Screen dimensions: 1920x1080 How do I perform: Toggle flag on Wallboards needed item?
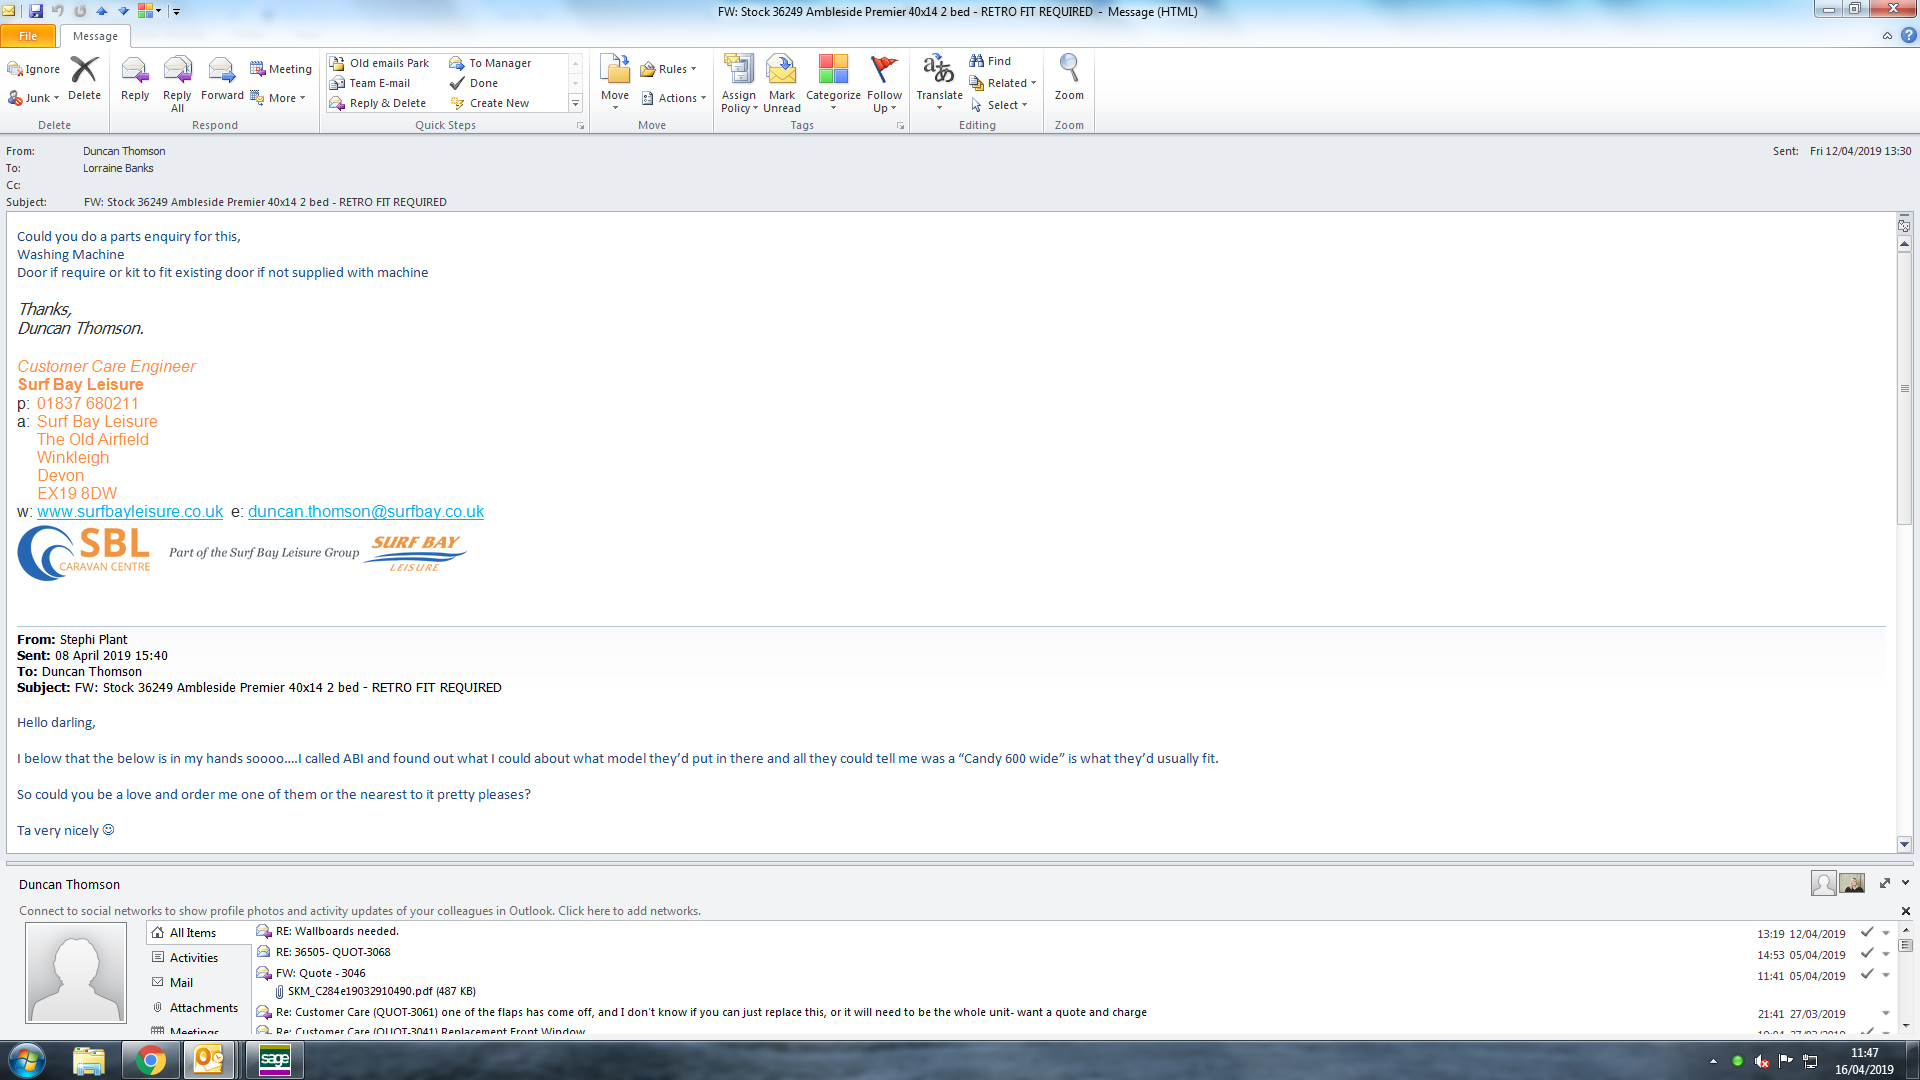point(1866,932)
